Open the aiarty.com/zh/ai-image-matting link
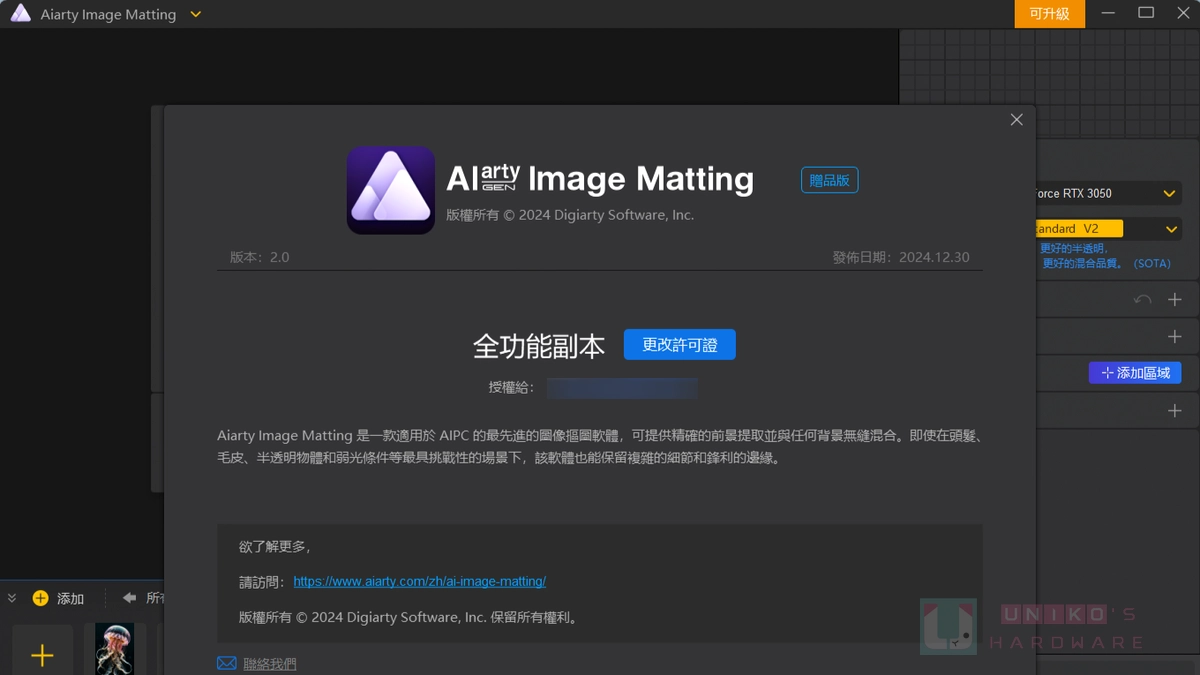Viewport: 1200px width, 675px height. tap(420, 581)
